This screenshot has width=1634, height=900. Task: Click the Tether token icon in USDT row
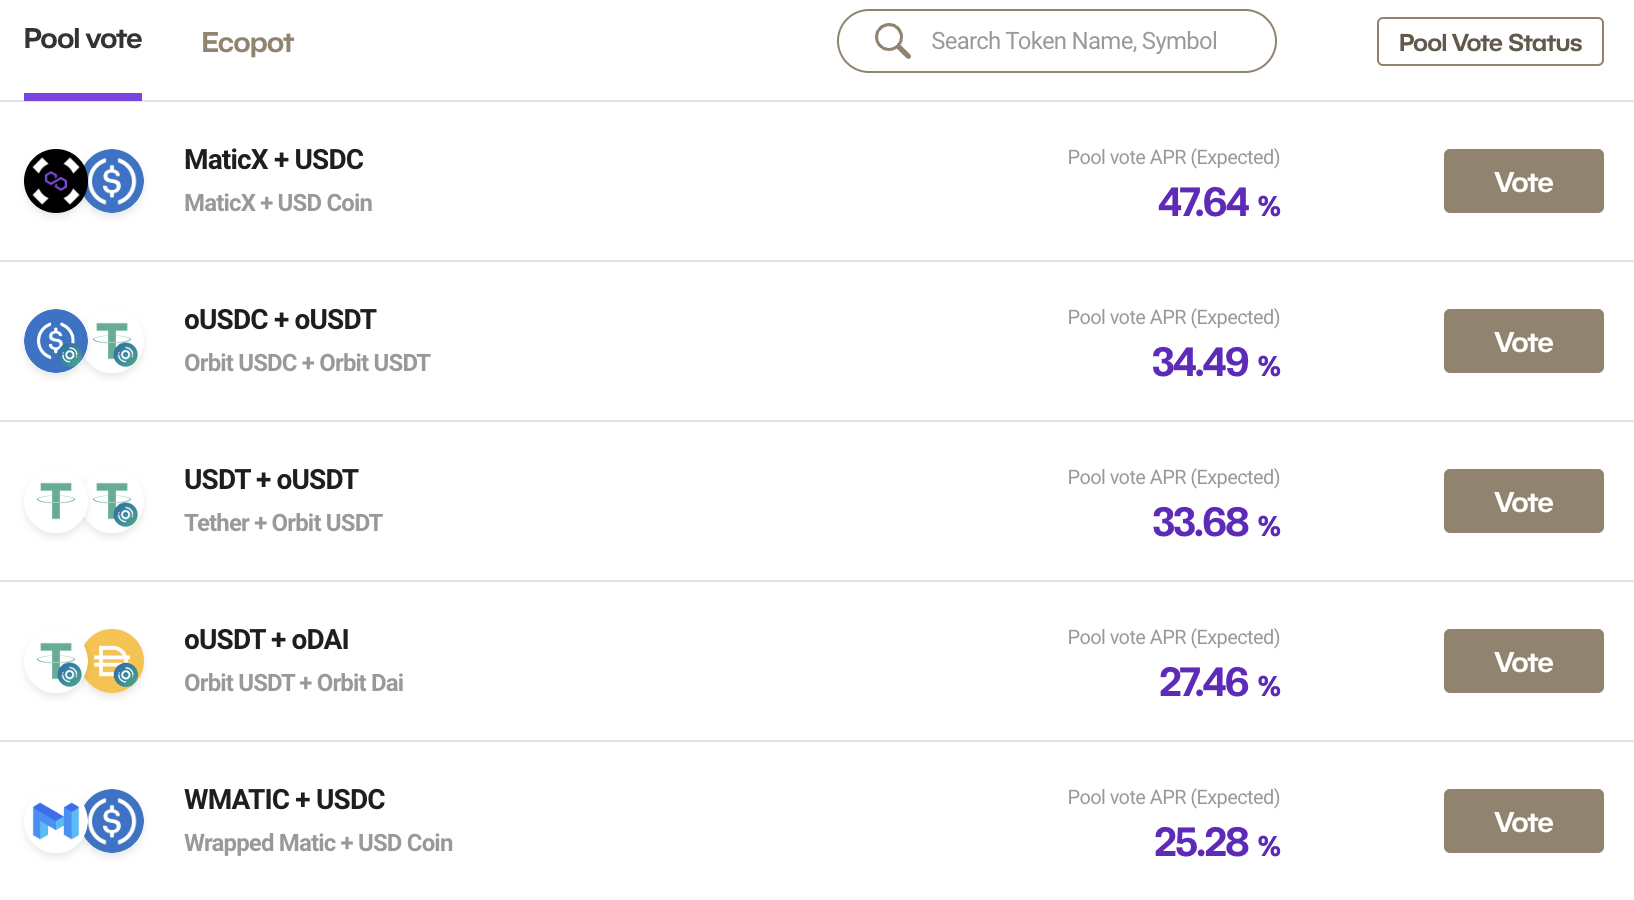tap(55, 501)
